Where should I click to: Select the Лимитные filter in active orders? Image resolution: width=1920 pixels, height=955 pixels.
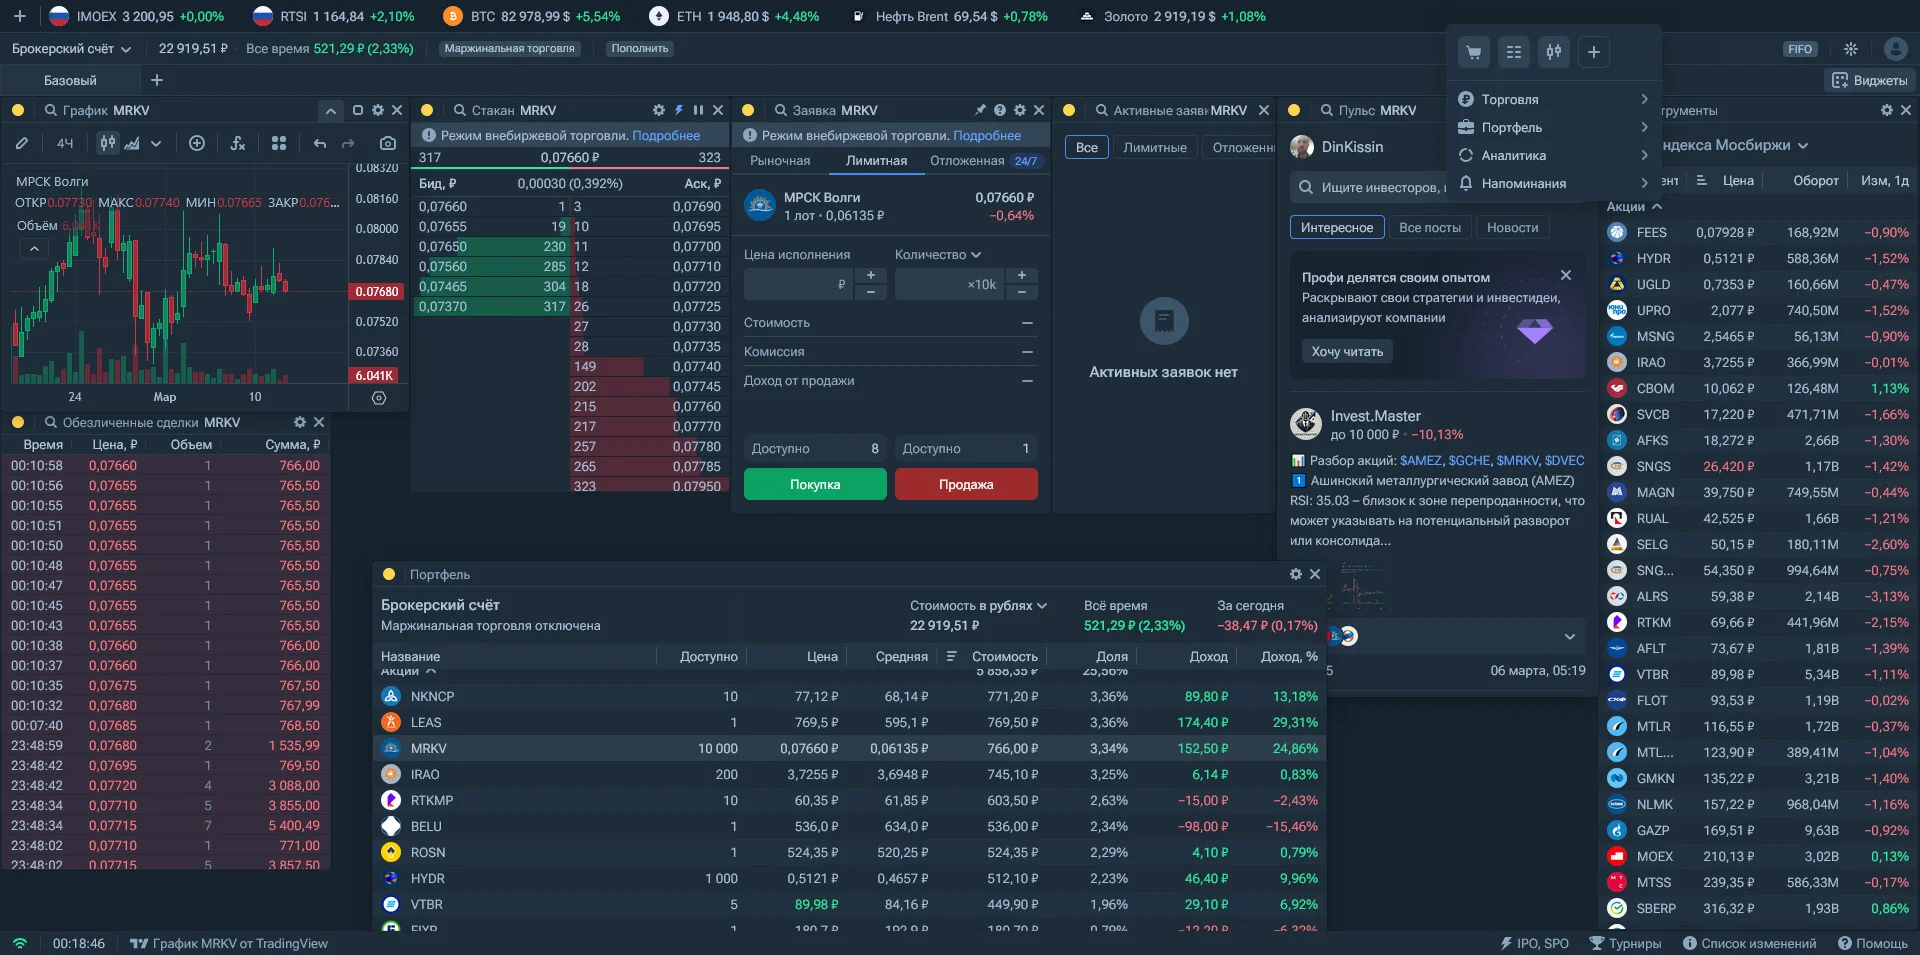(x=1155, y=147)
